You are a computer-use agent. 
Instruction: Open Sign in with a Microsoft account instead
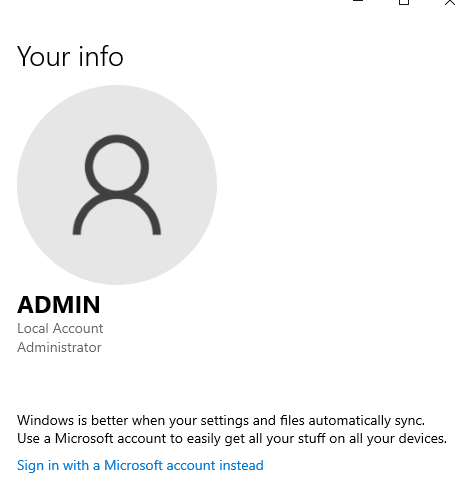click(140, 465)
